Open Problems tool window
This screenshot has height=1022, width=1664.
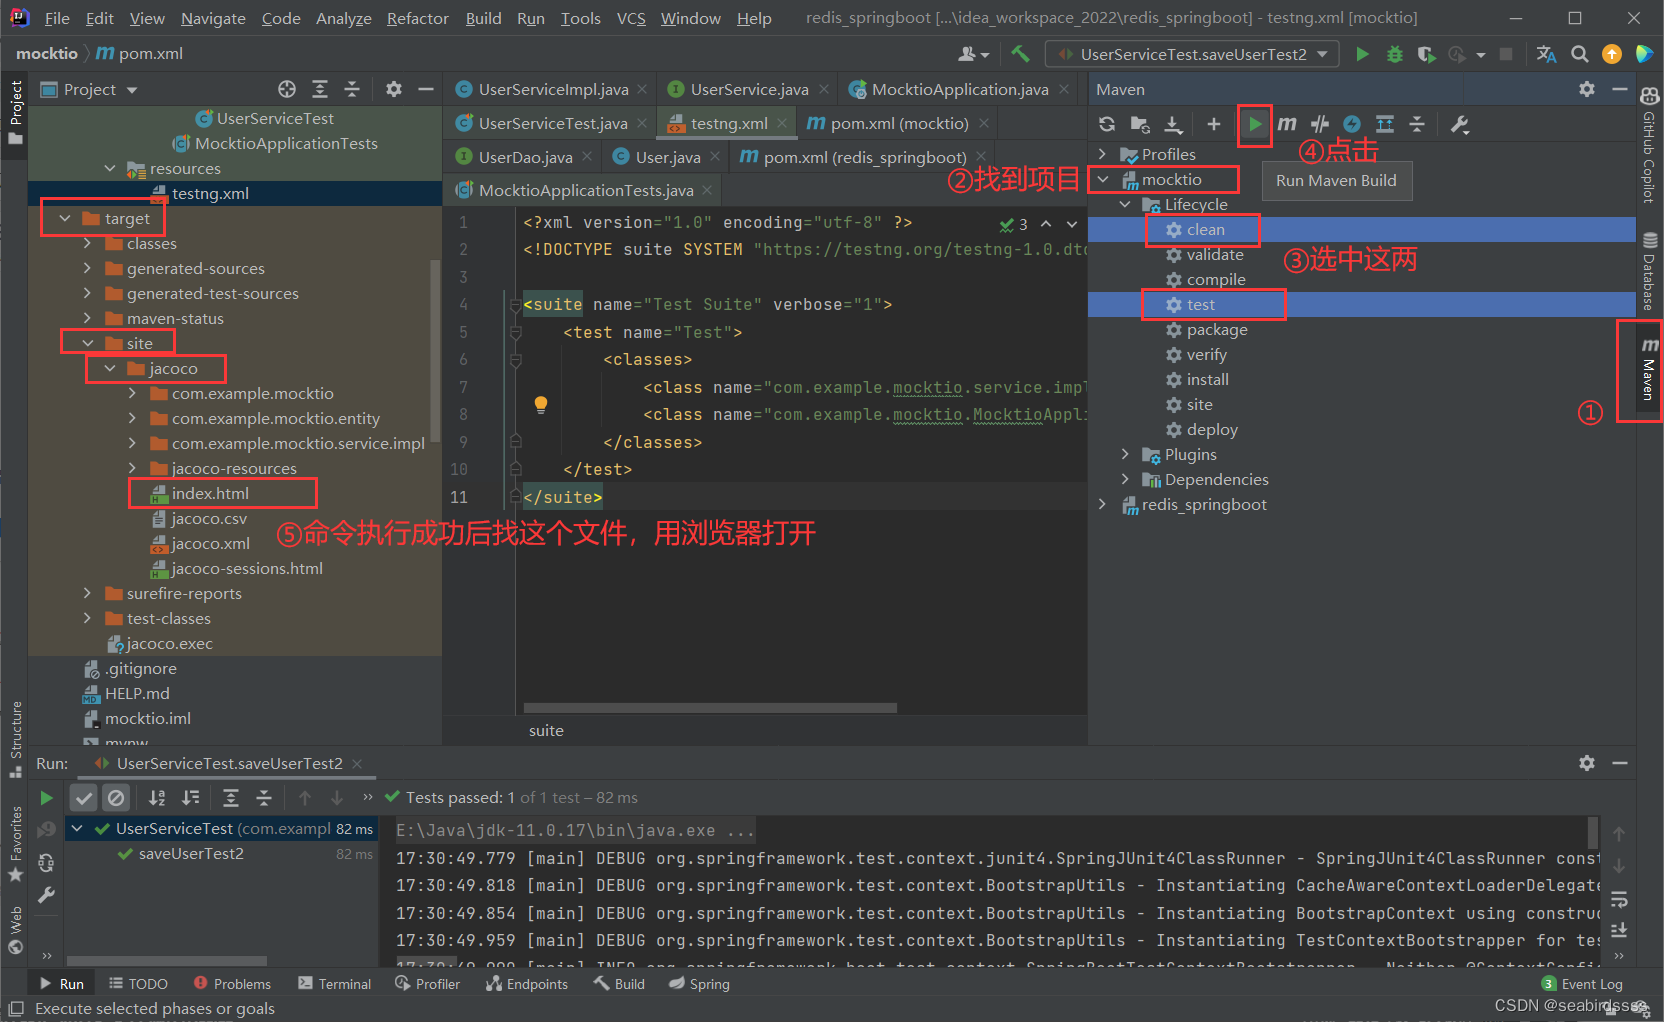pos(232,984)
